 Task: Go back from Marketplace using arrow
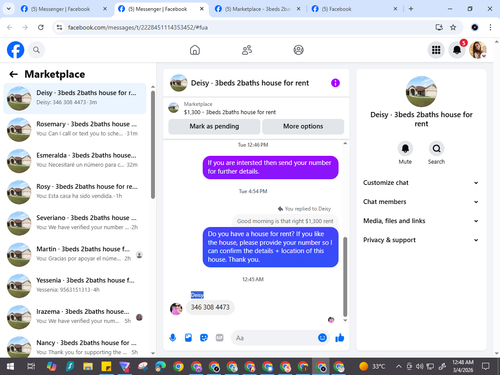13,74
